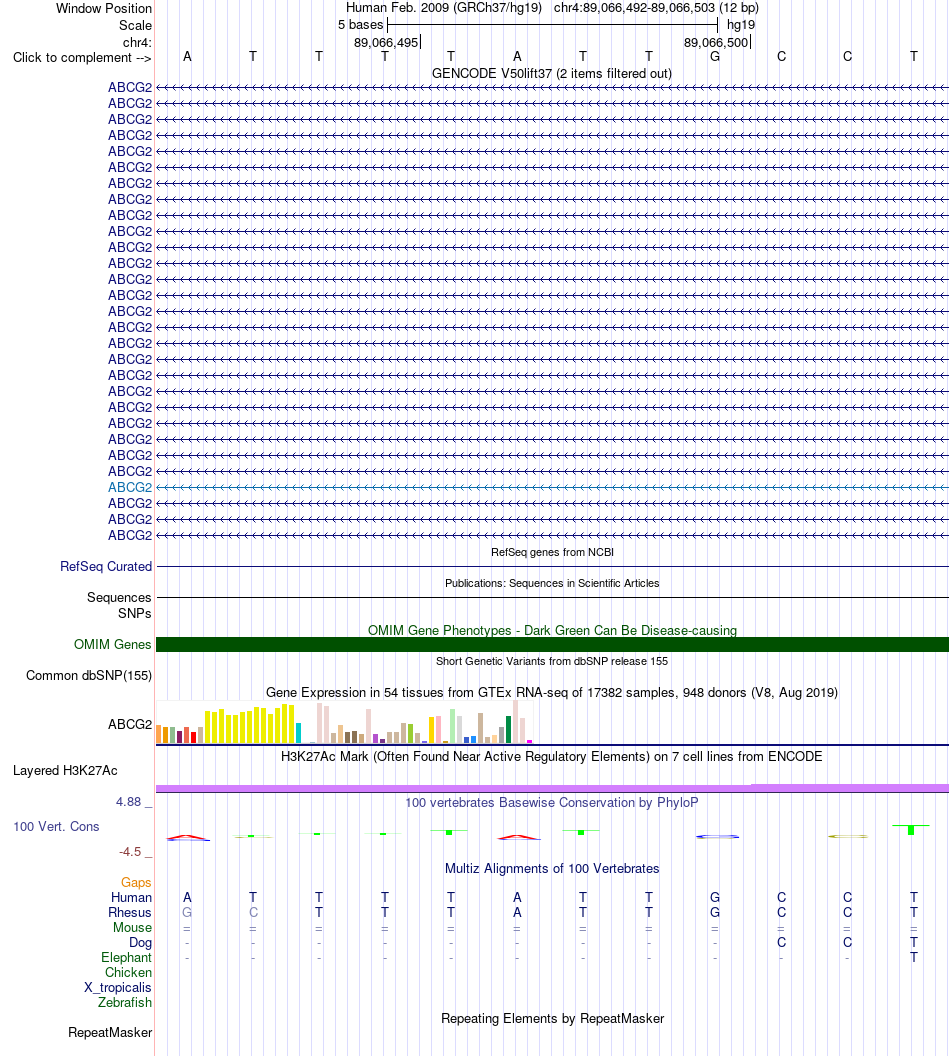Click the orange Gaps label
This screenshot has width=950, height=1056.
[x=136, y=882]
